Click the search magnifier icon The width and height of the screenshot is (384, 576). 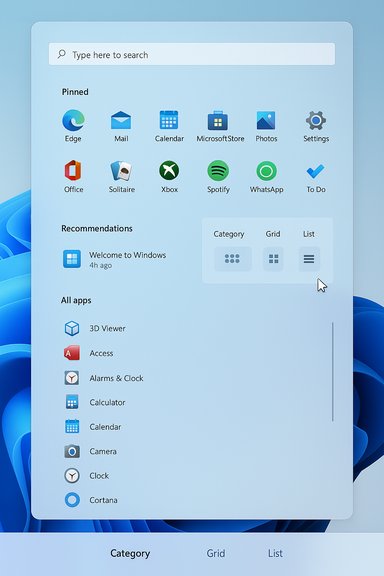click(61, 54)
